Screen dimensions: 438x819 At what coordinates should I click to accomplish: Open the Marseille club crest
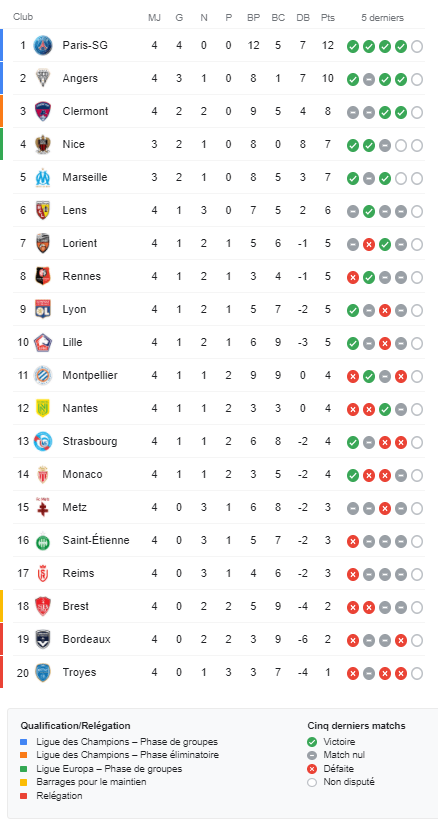tap(43, 177)
